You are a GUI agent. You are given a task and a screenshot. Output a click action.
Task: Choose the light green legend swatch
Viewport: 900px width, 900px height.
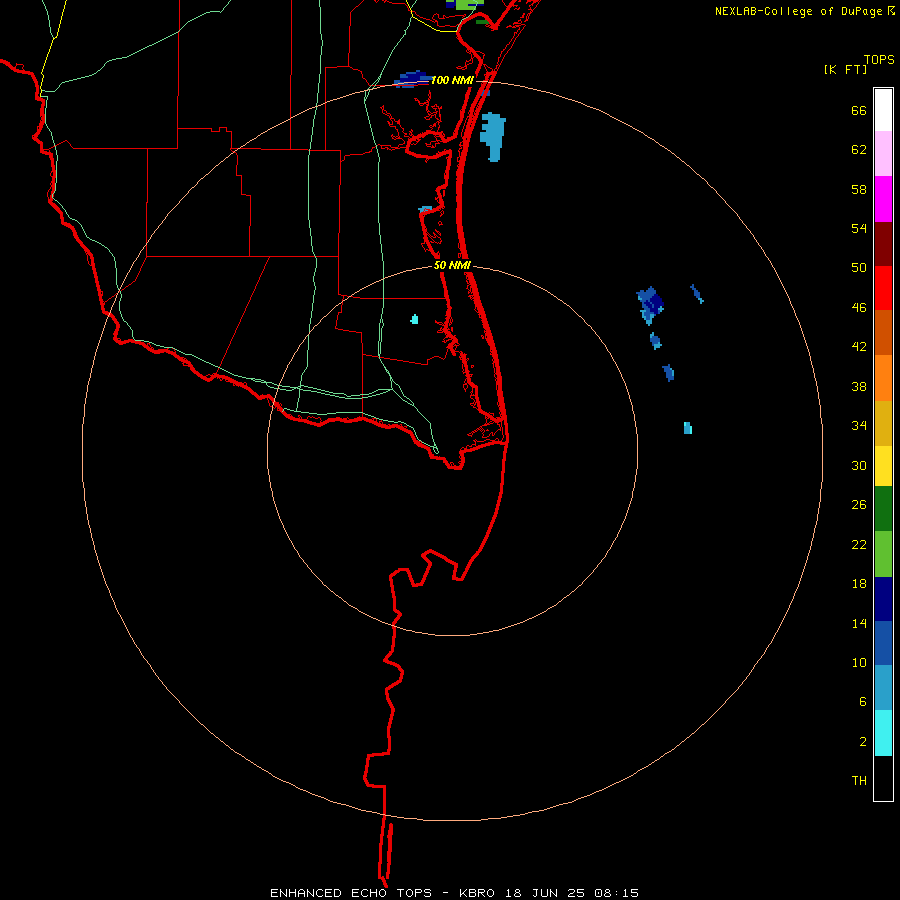[x=883, y=554]
